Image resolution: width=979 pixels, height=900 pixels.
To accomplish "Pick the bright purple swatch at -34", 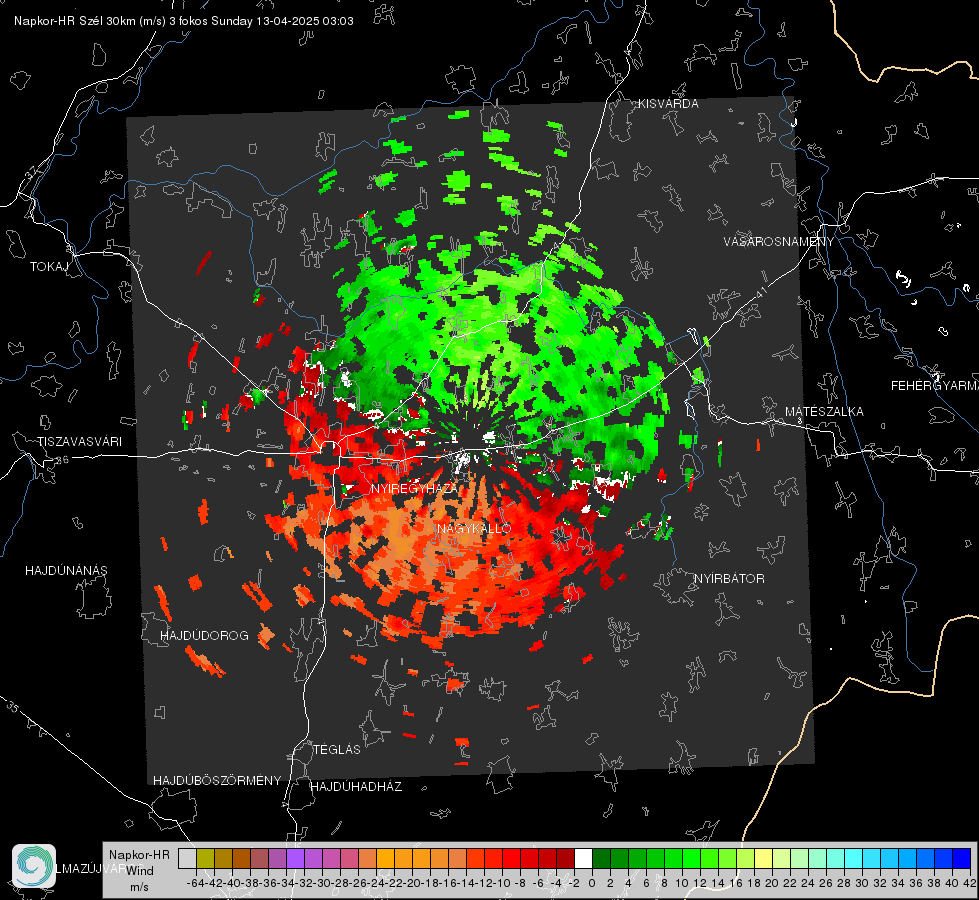I will click(x=295, y=858).
